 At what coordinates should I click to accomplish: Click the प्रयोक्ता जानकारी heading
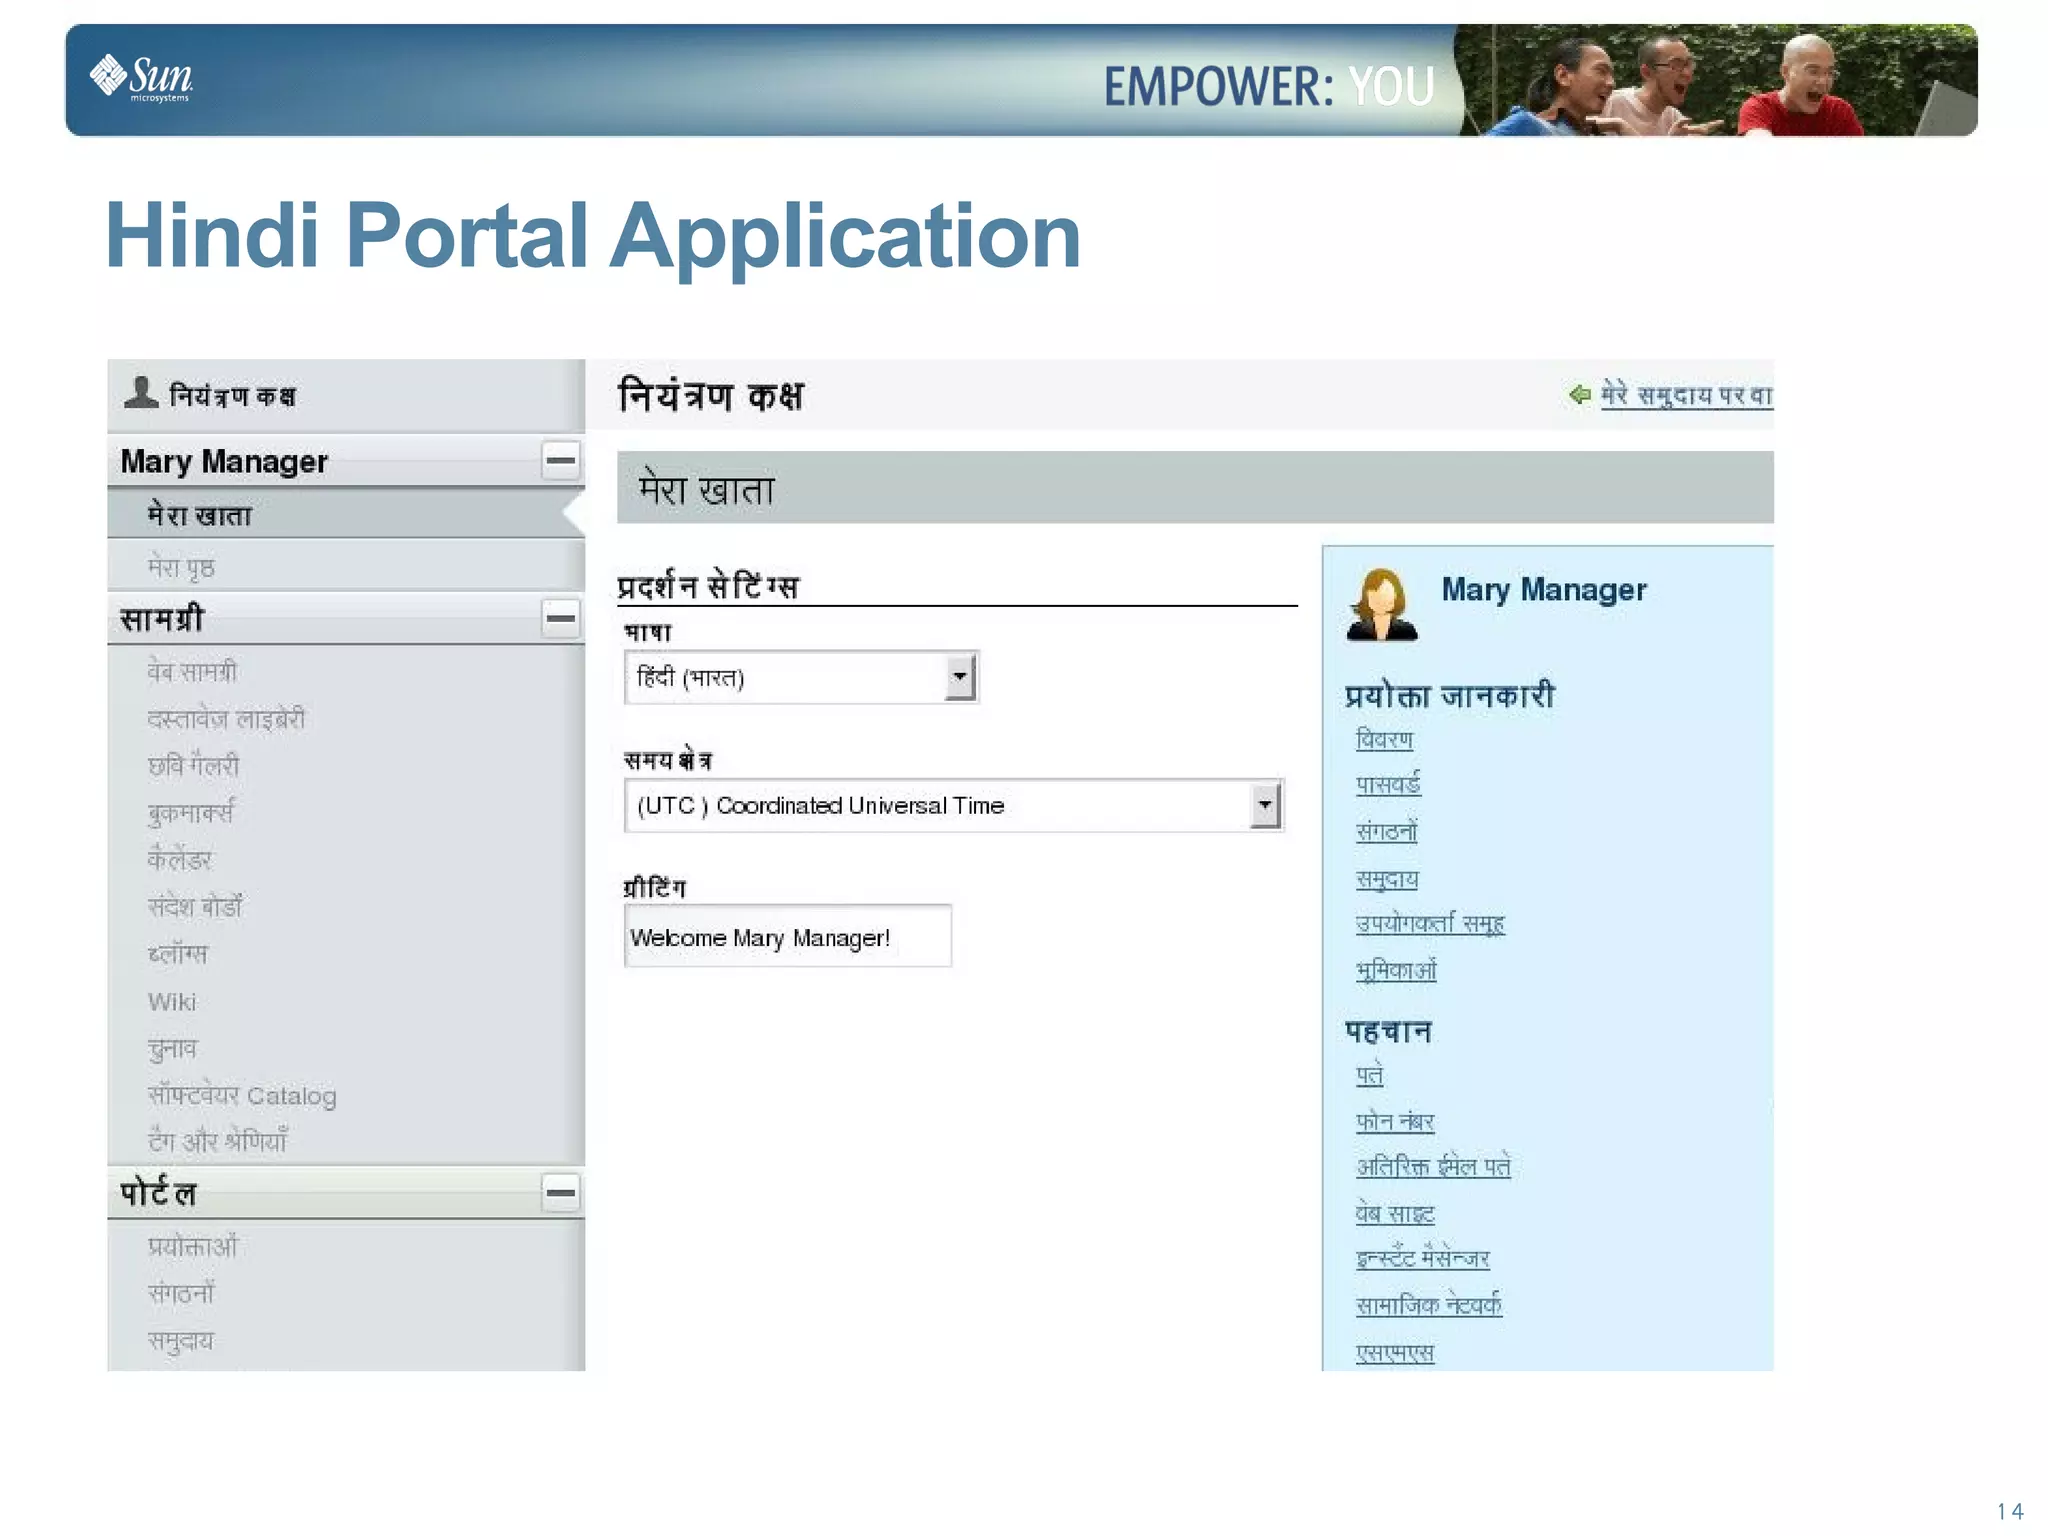[1449, 695]
